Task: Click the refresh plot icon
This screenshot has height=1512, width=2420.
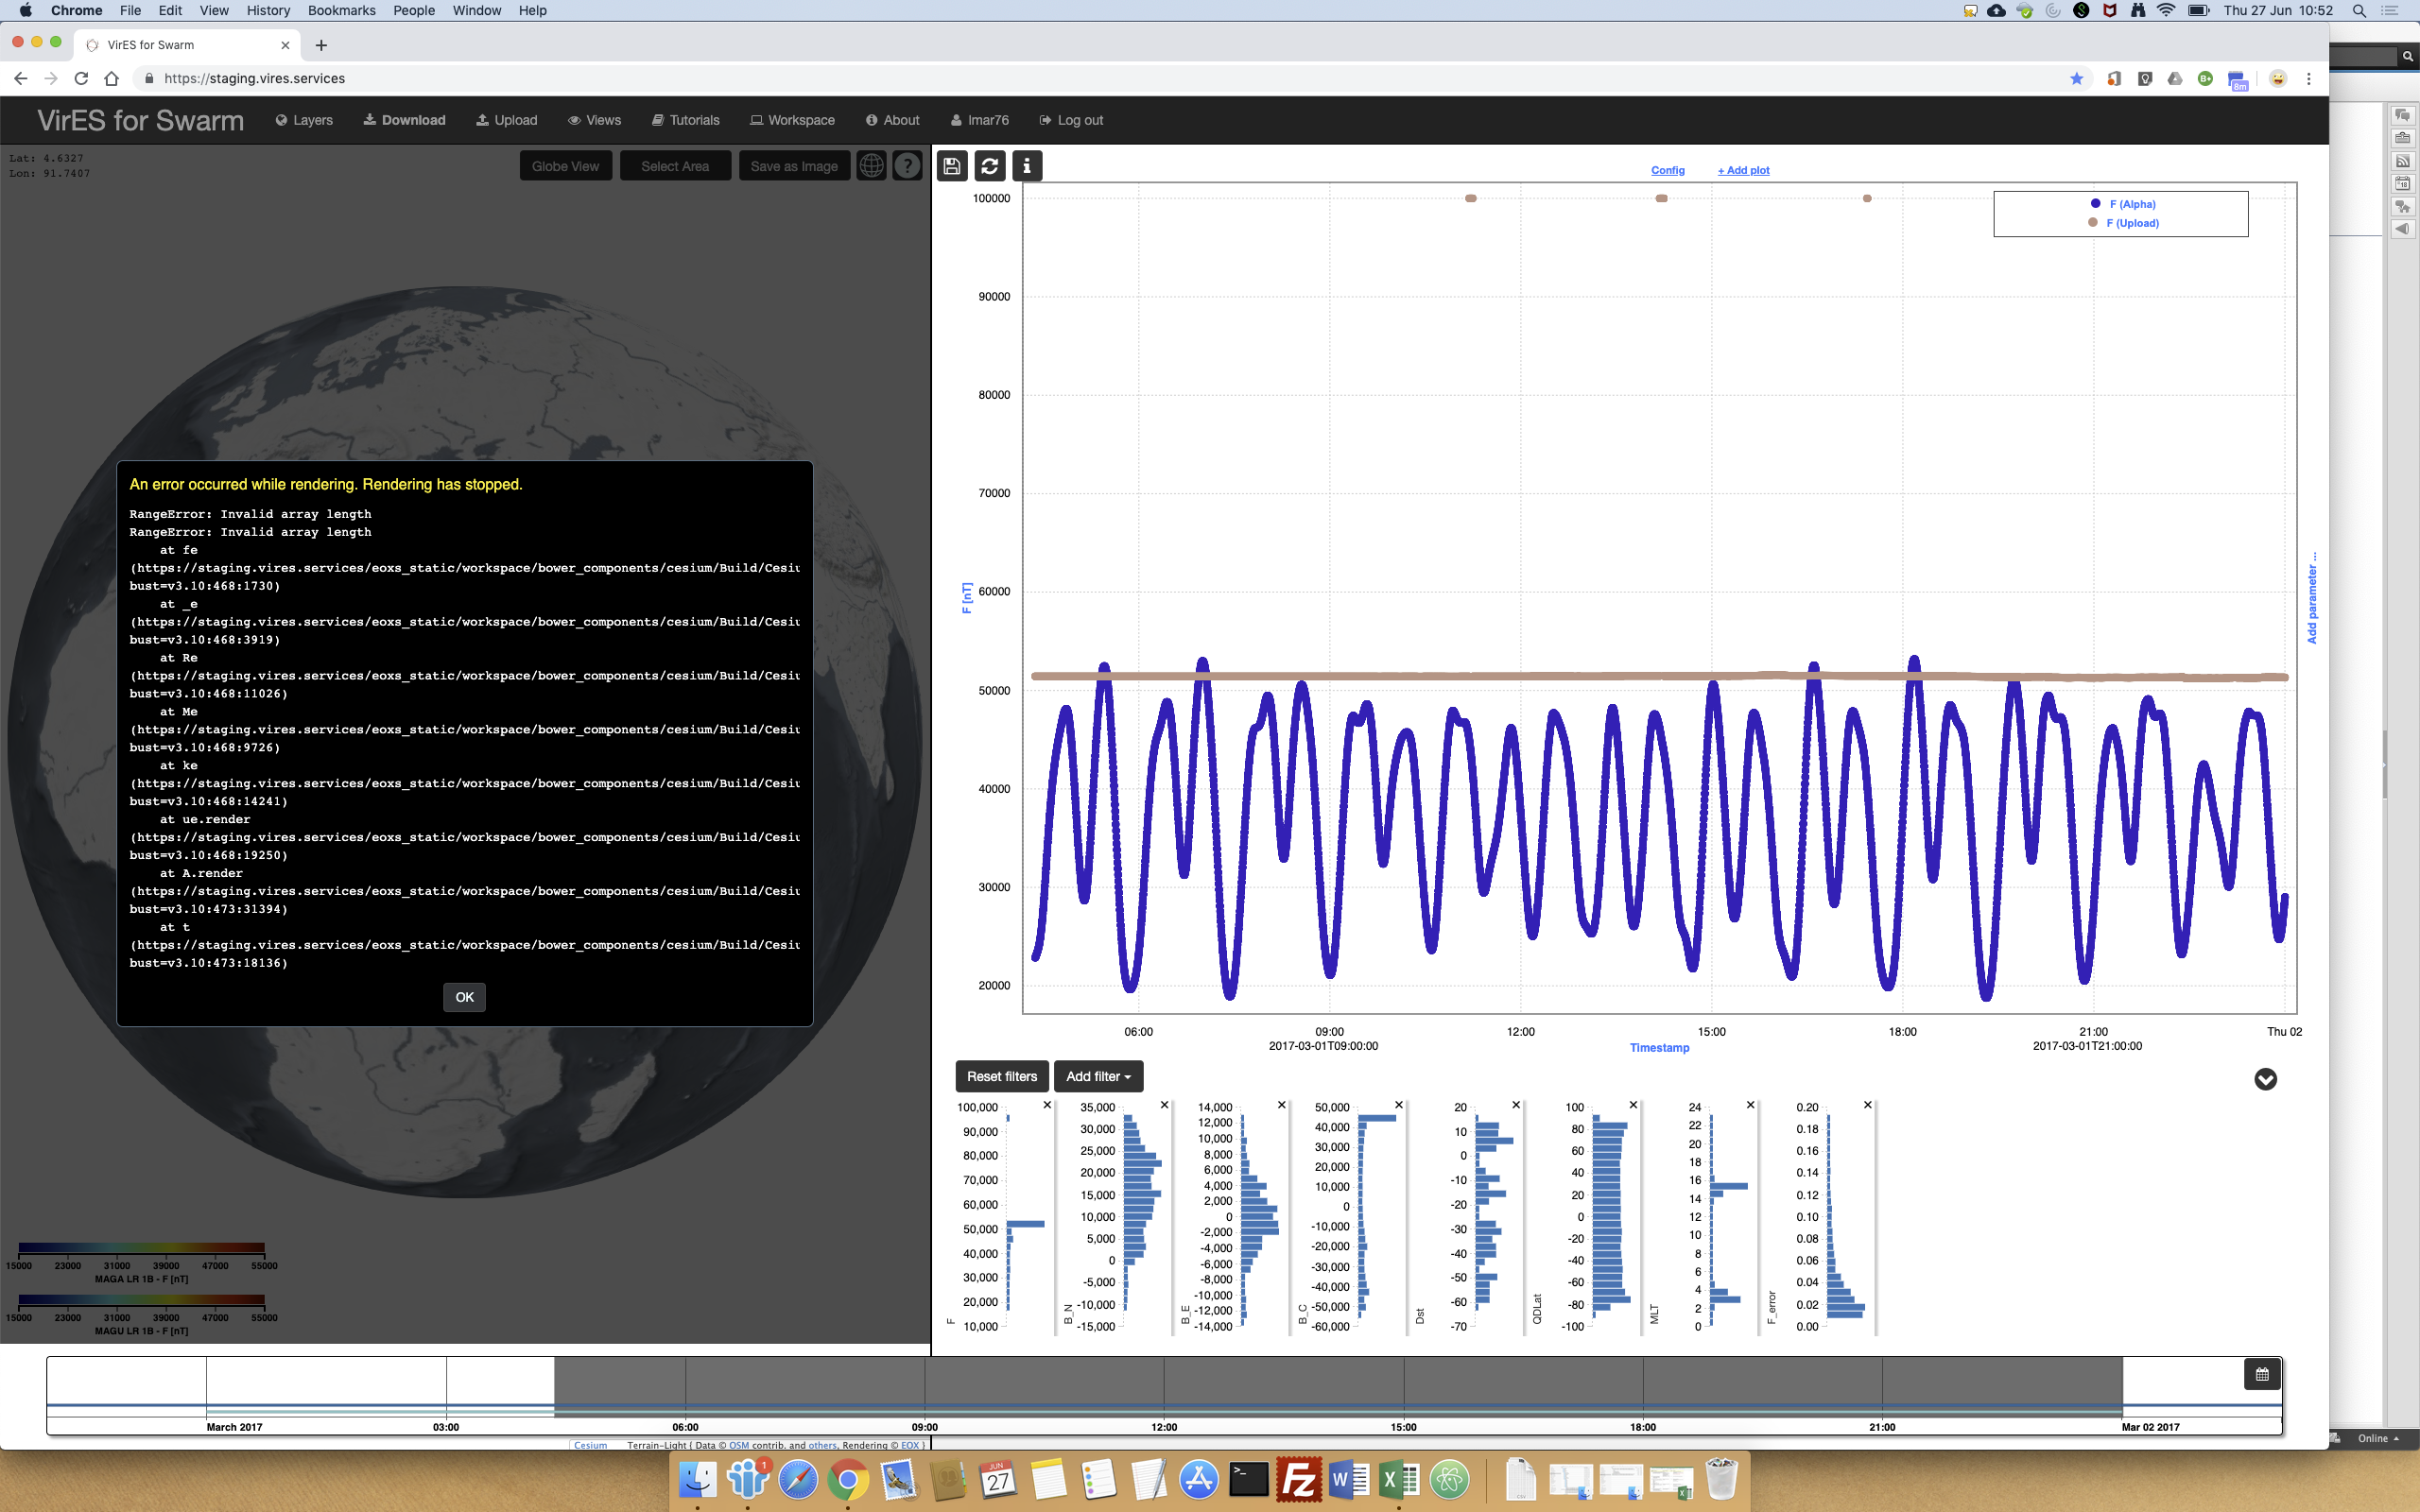Action: click(989, 166)
